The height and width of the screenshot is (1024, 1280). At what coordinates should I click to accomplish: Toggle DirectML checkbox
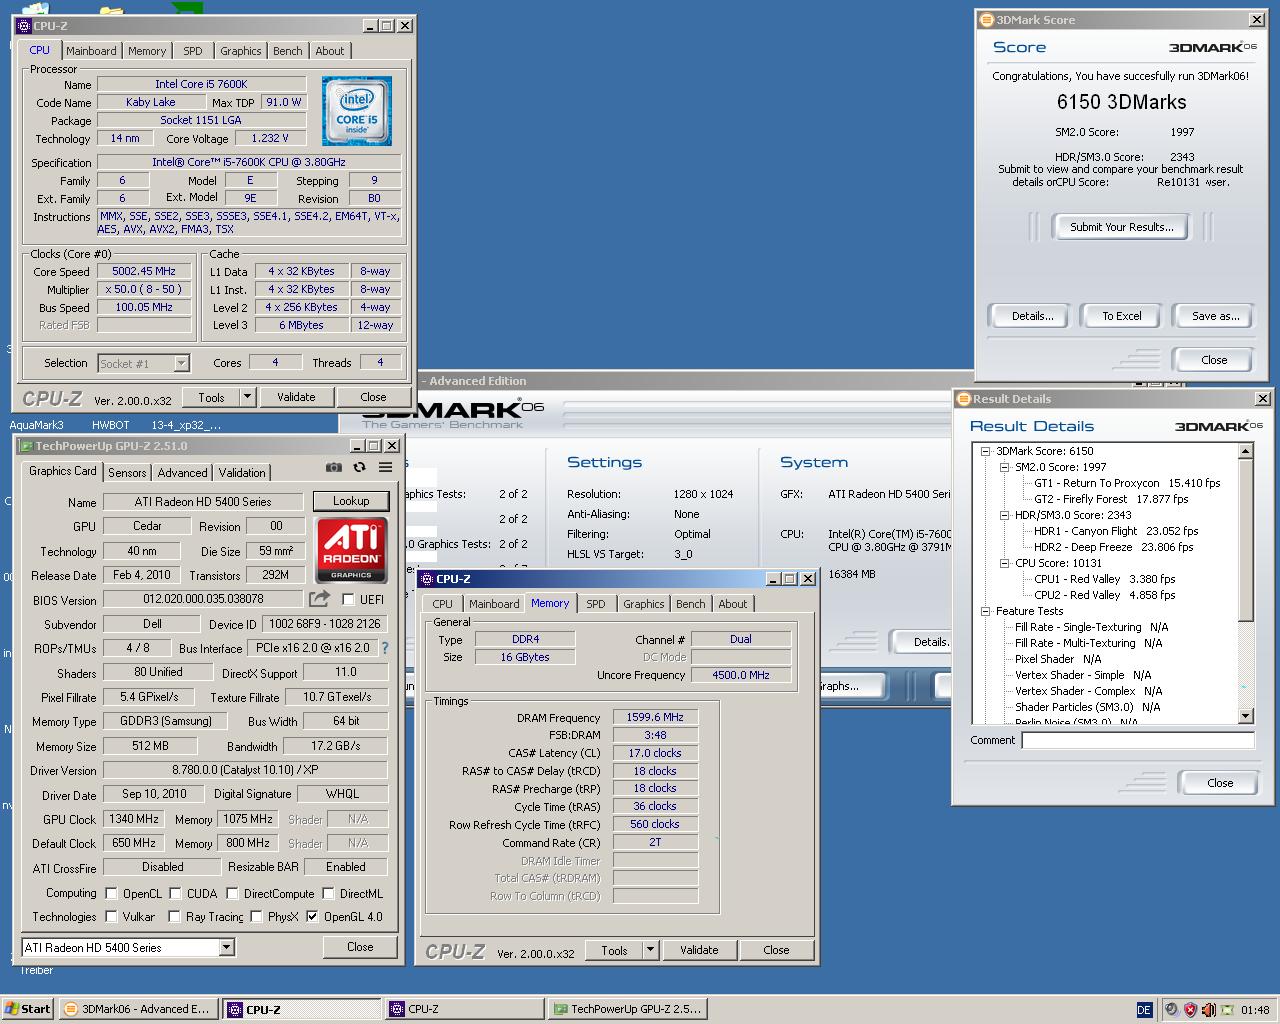(x=327, y=894)
